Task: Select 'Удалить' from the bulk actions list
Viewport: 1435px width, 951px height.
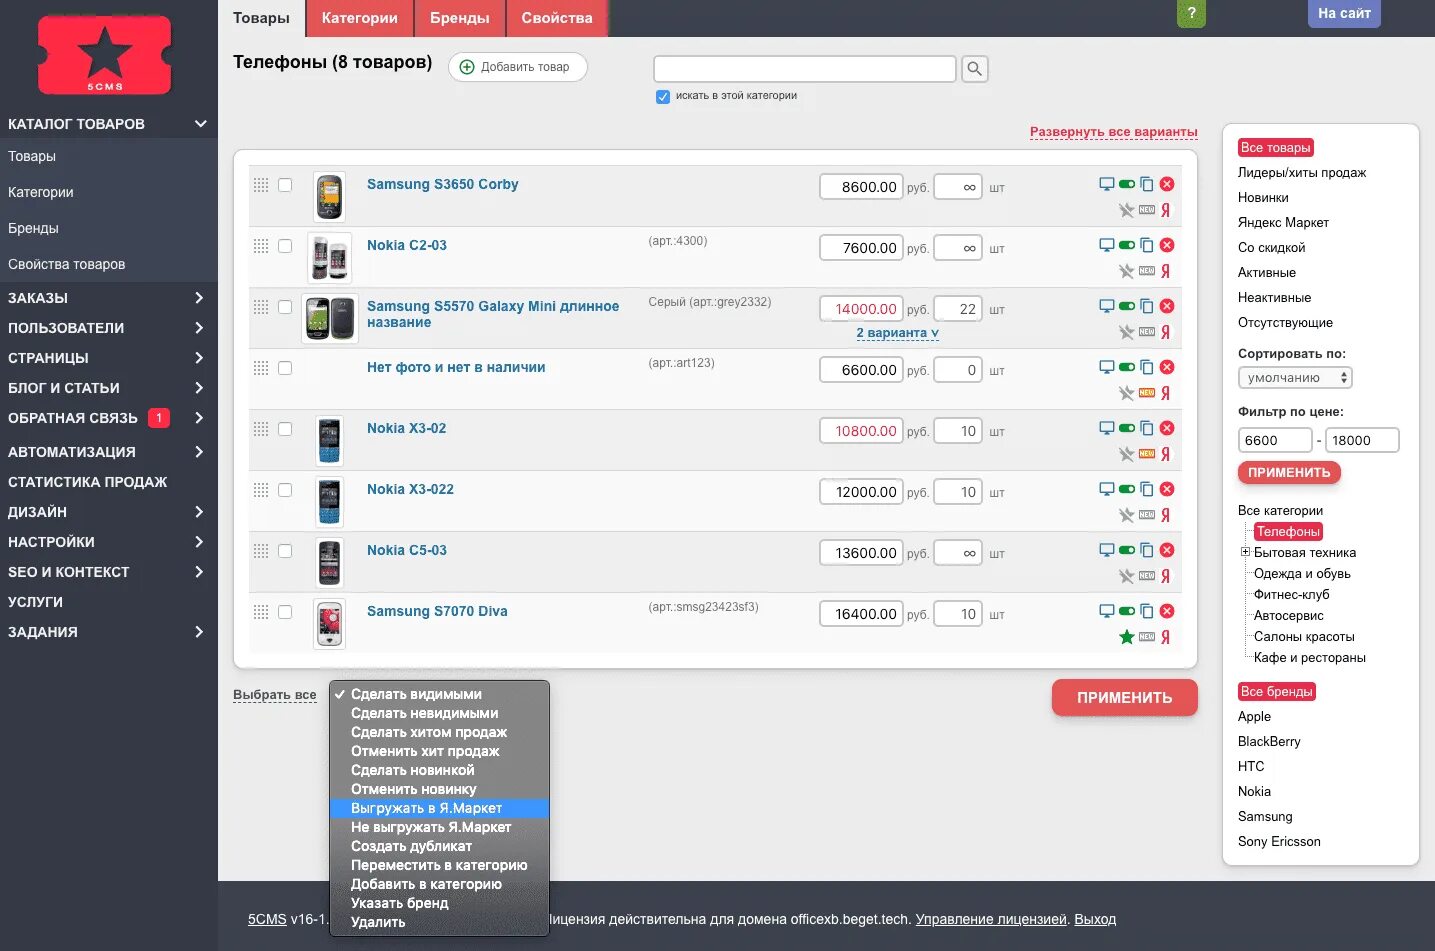Action: 439,922
